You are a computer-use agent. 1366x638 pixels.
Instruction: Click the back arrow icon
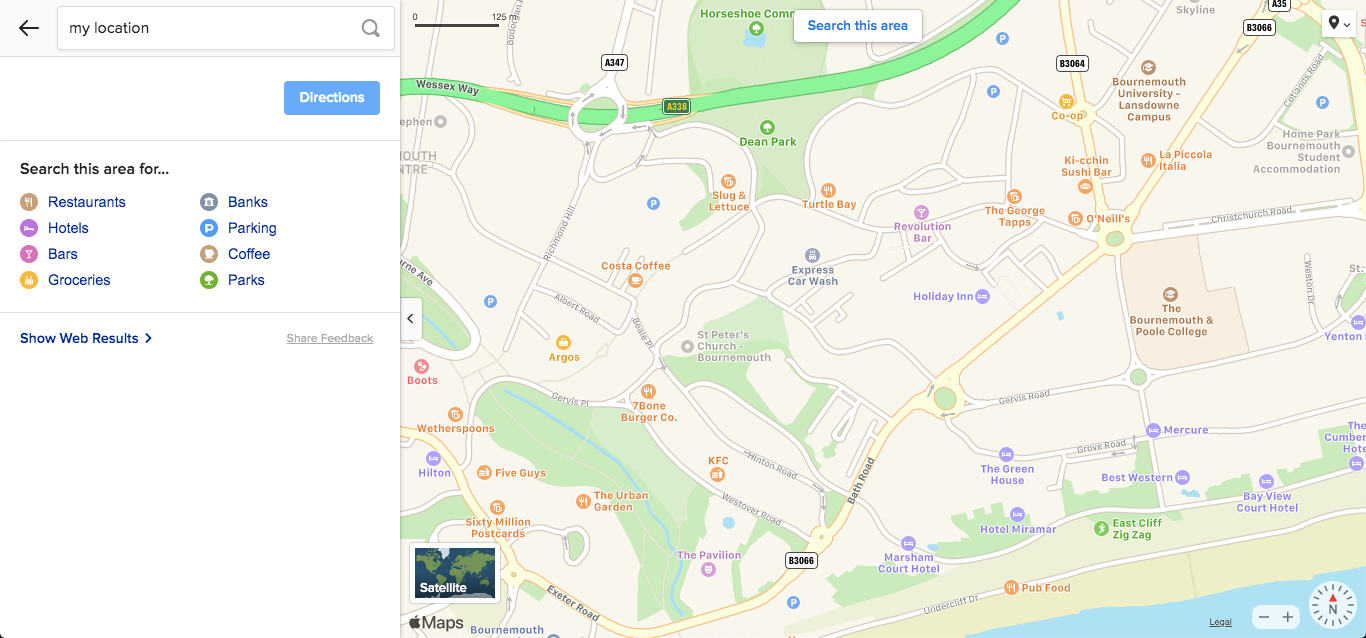(x=29, y=28)
